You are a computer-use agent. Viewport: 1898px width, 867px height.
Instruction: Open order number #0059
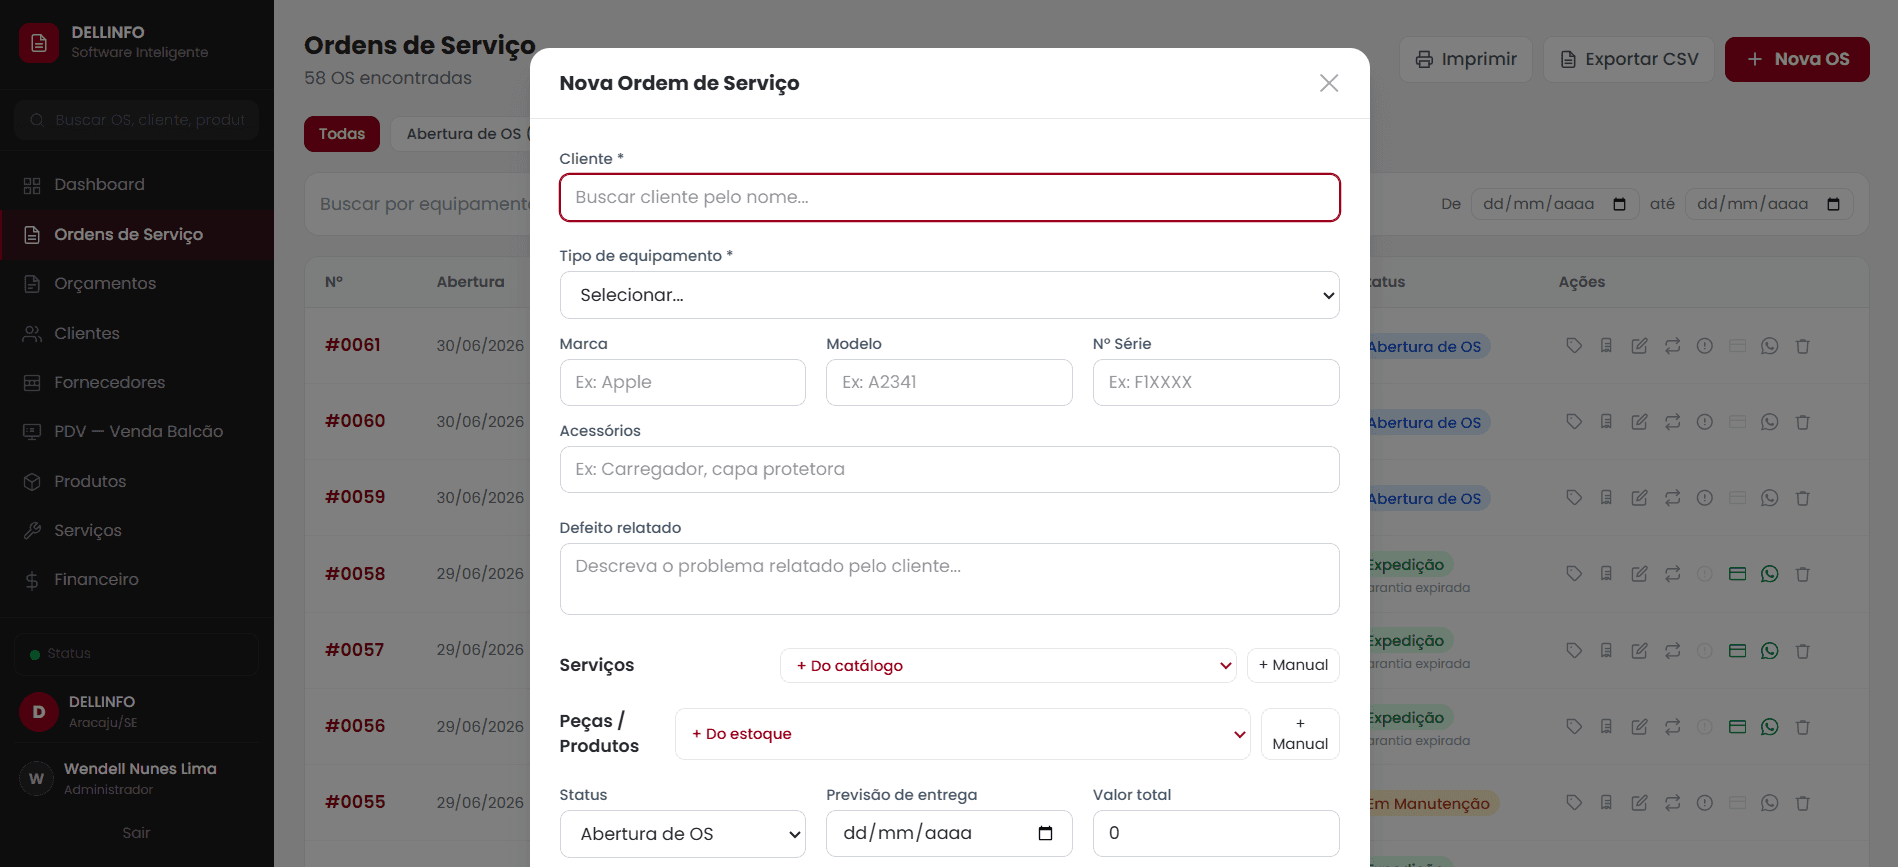tap(355, 497)
